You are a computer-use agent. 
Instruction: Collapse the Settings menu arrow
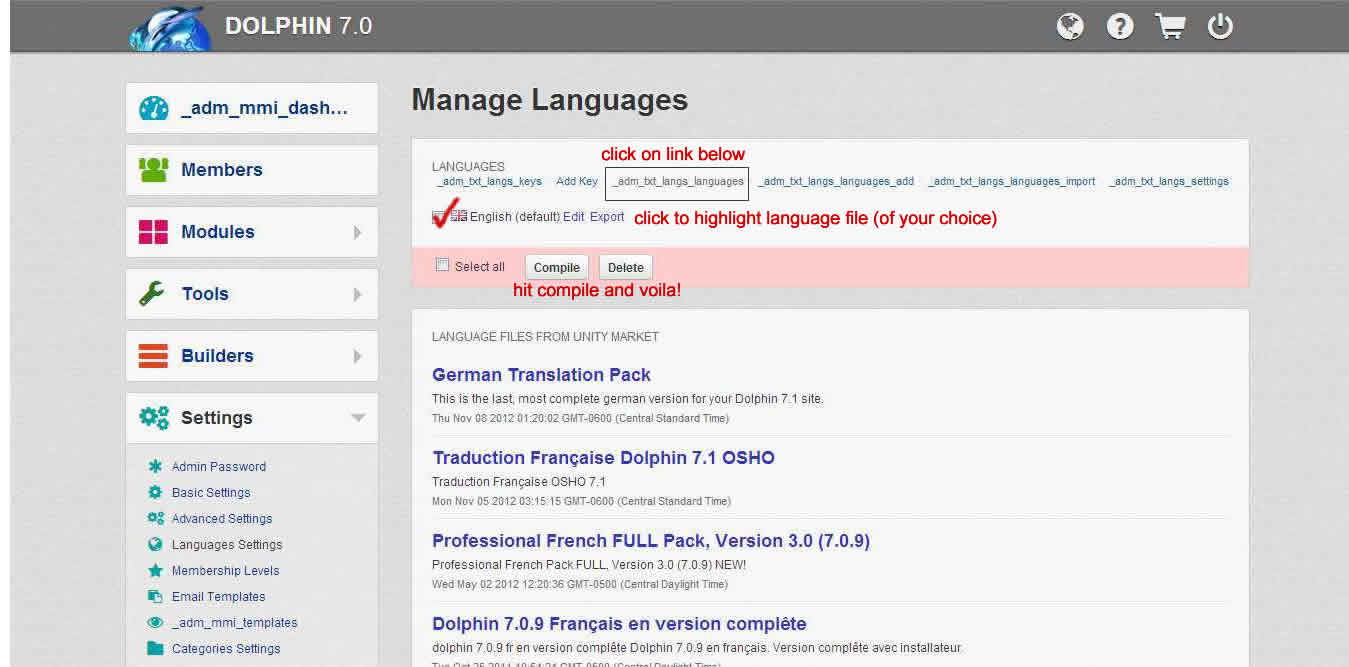point(357,418)
